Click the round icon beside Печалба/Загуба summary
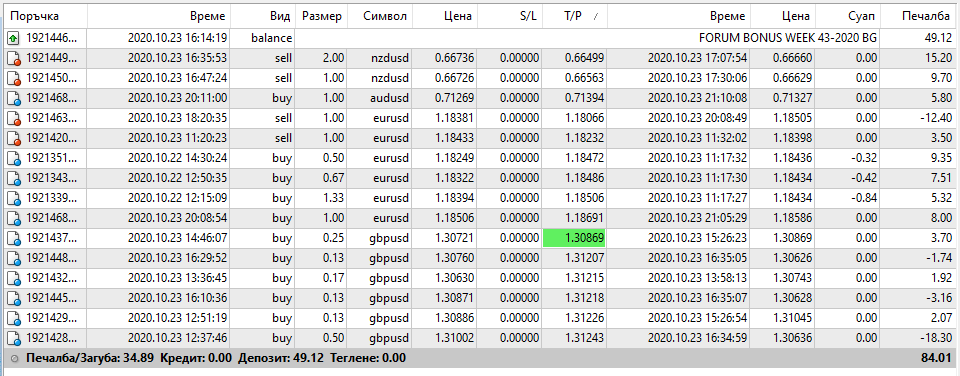Image resolution: width=960 pixels, height=376 pixels. tap(14, 358)
